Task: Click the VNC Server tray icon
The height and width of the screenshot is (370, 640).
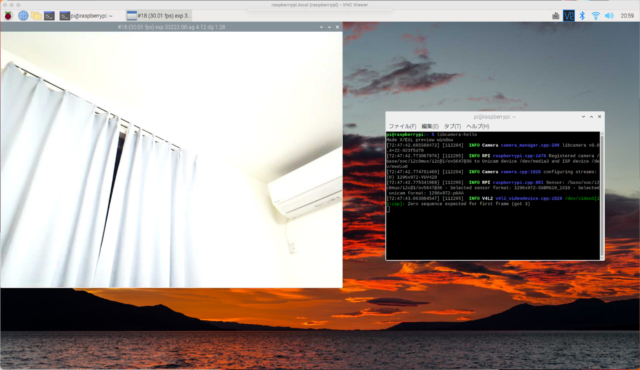Action: tap(569, 16)
